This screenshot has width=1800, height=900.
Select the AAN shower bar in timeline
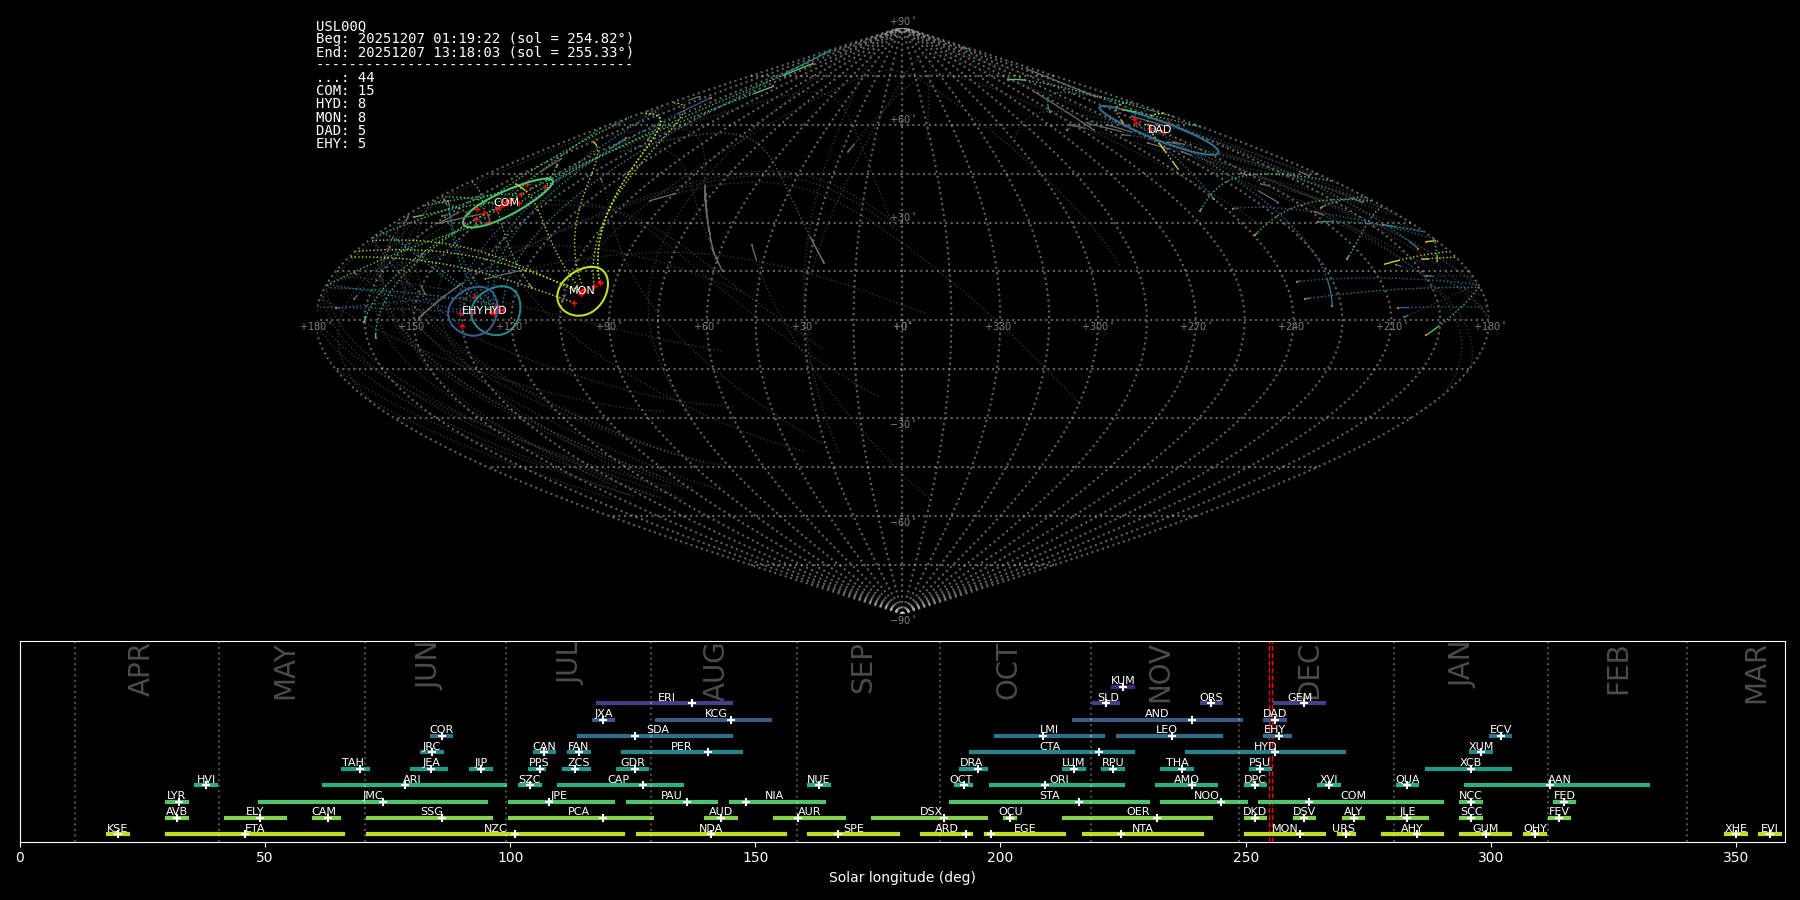click(x=1556, y=785)
